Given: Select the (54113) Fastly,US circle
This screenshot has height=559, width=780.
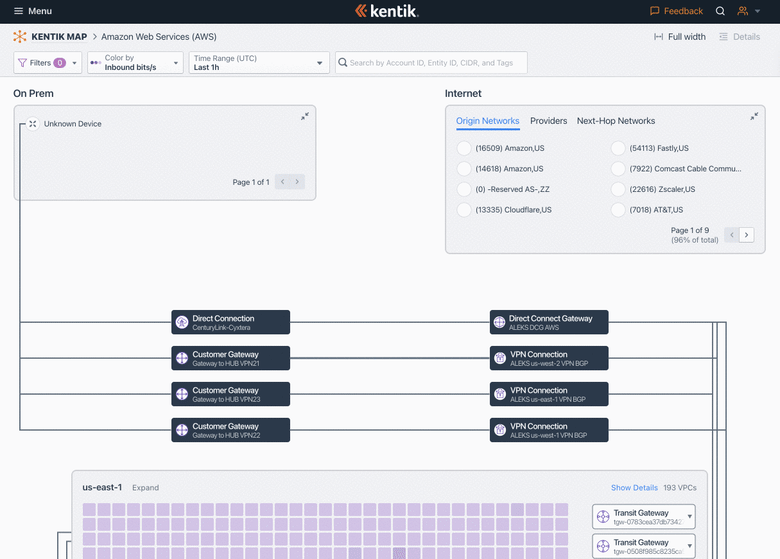Looking at the screenshot, I should point(618,148).
